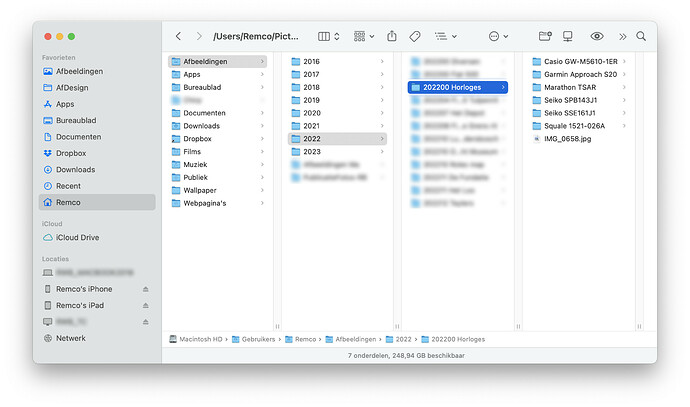Open the group-by grid dropdown

point(364,36)
